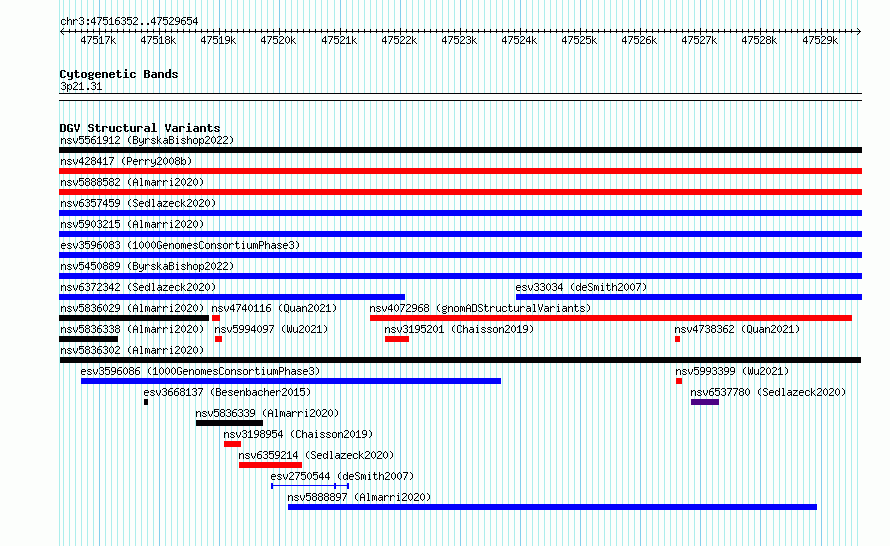
Task: Click the purple nsv6537780 variant bar
Action: pyautogui.click(x=705, y=402)
